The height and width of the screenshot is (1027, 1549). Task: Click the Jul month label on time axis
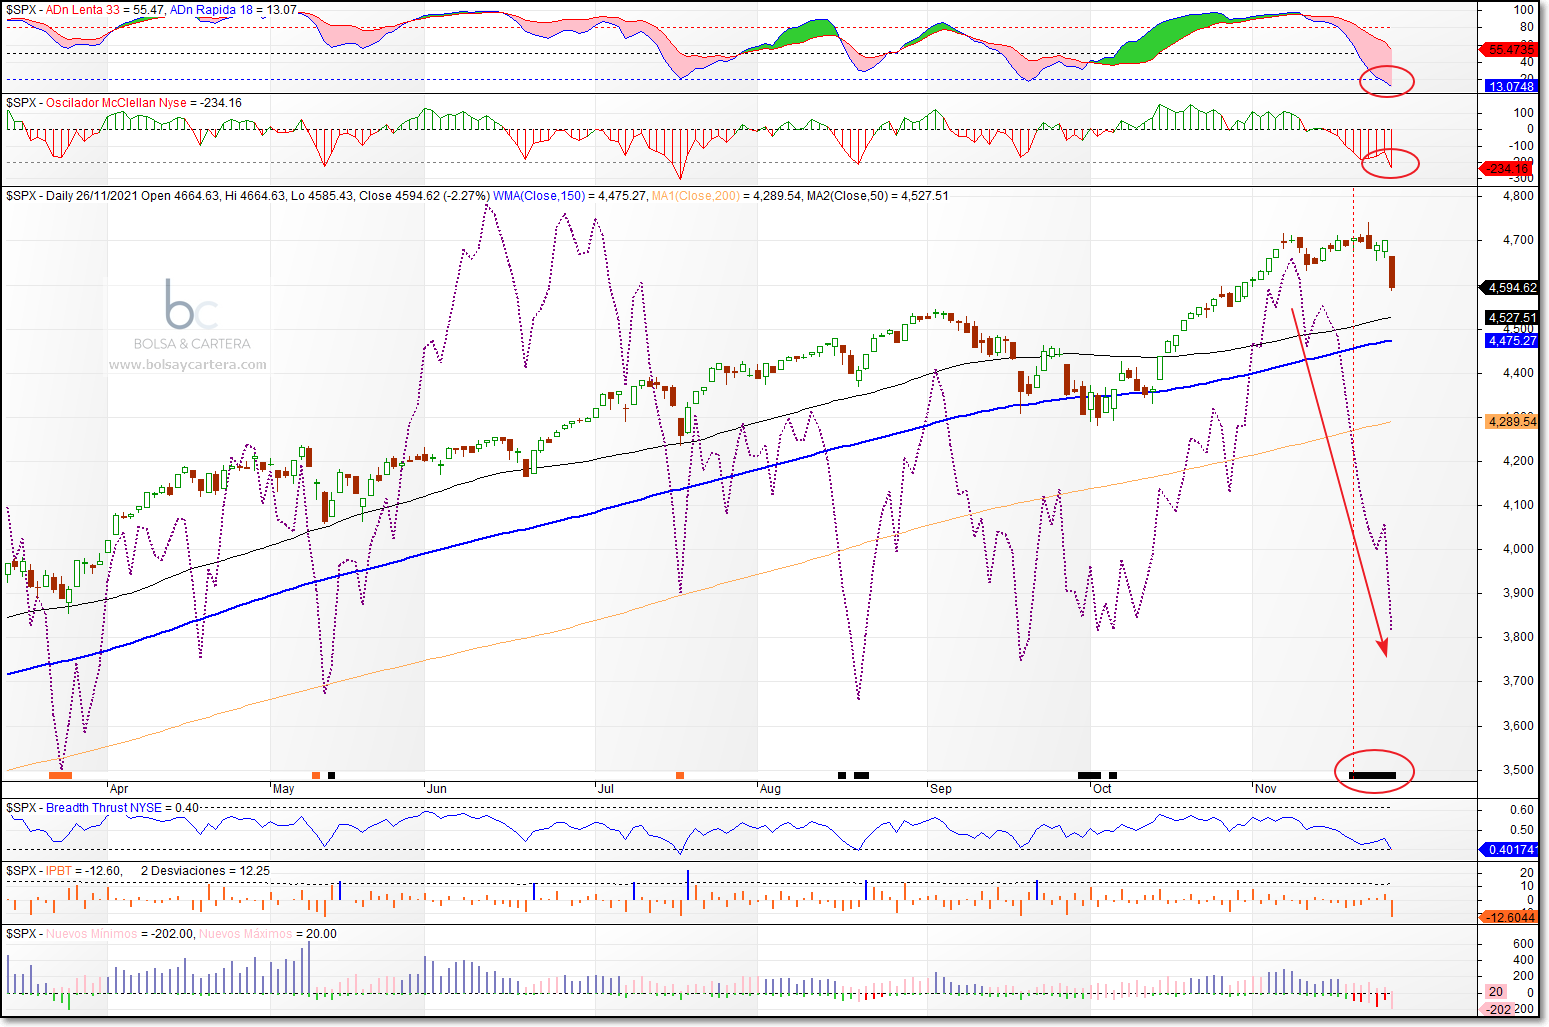click(x=606, y=789)
